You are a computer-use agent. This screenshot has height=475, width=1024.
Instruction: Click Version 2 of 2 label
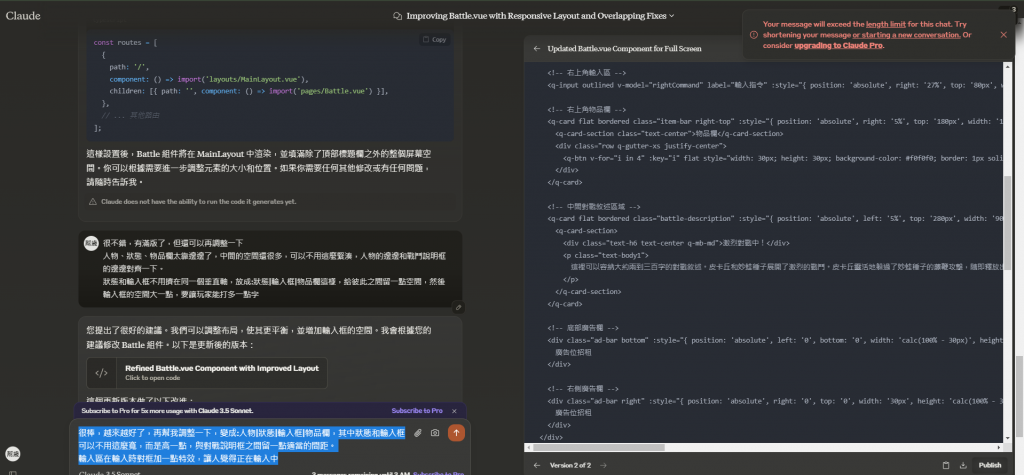[x=570, y=465]
